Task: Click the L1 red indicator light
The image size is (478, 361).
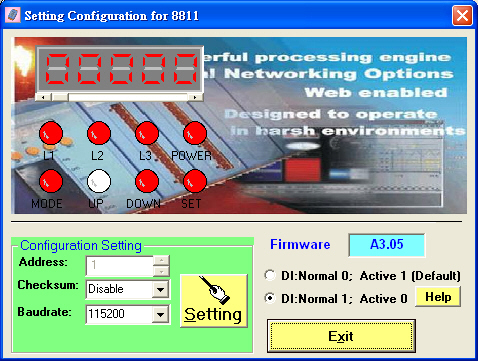Action: click(51, 133)
